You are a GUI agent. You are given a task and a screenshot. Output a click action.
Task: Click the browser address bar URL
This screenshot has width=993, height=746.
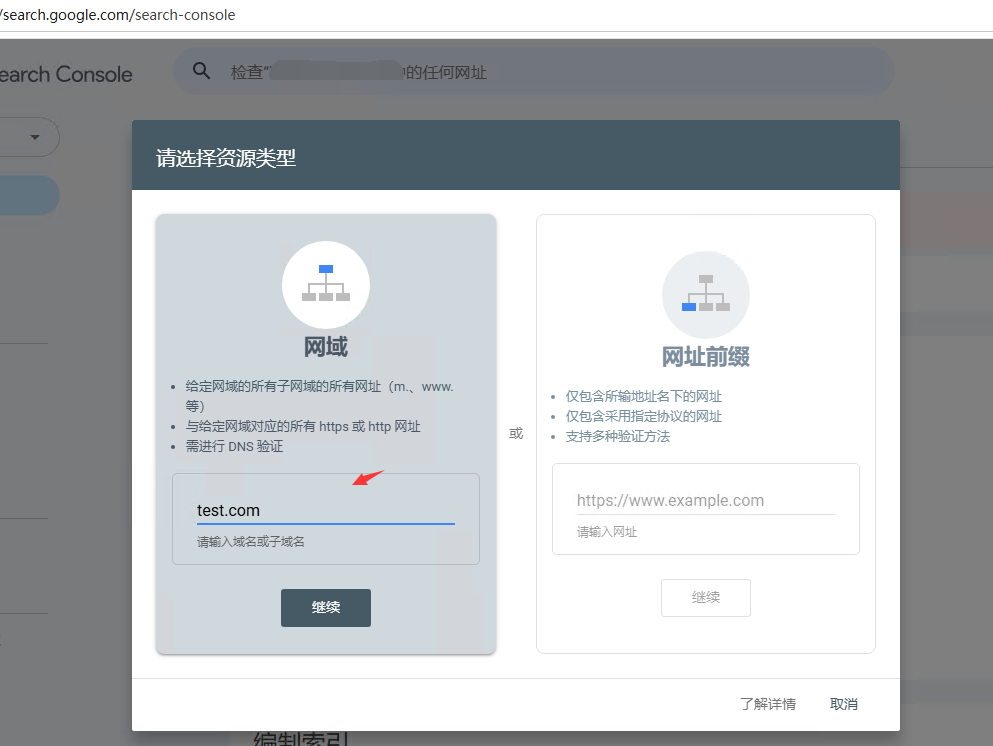120,15
